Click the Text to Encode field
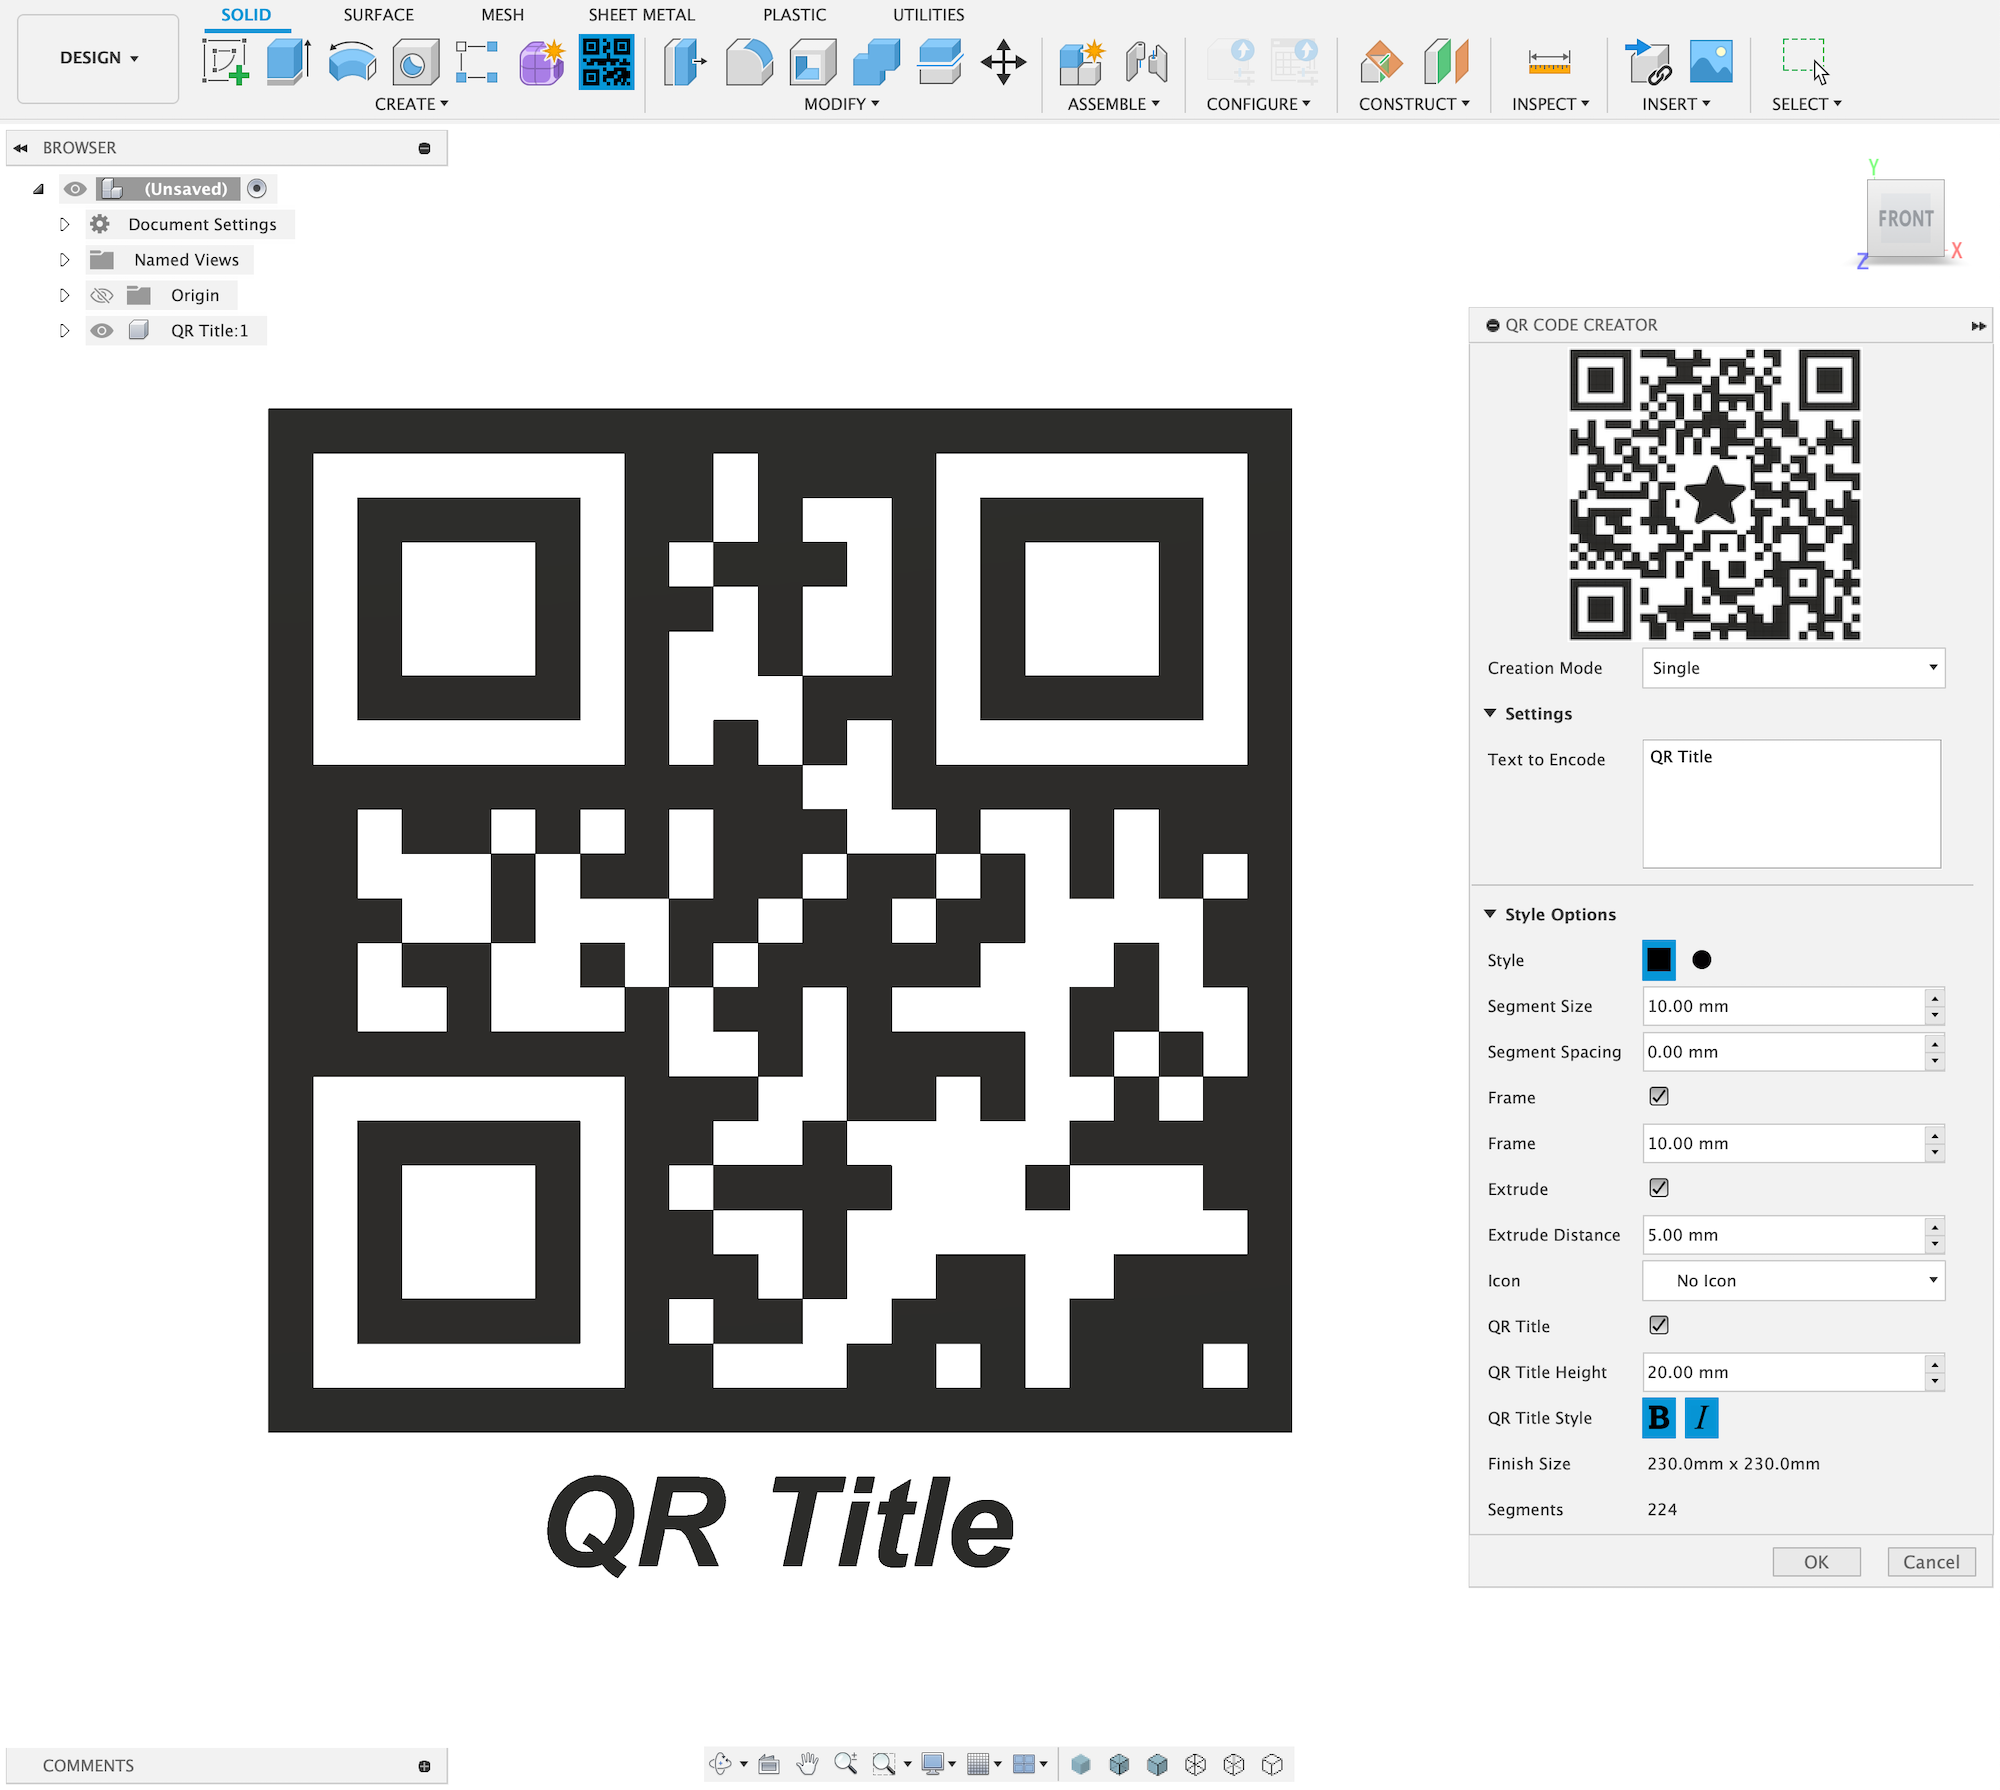This screenshot has height=1790, width=2000. pyautogui.click(x=1791, y=804)
